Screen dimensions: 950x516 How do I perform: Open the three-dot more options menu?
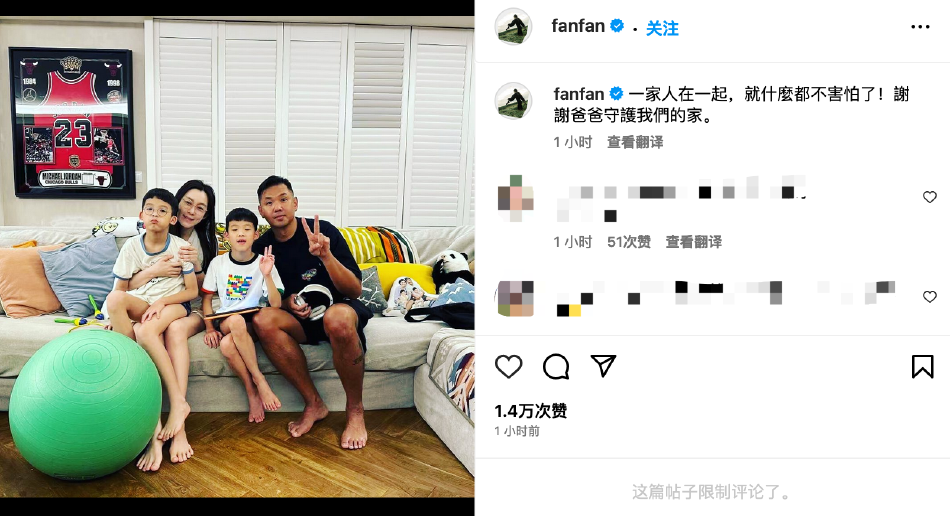click(x=920, y=27)
